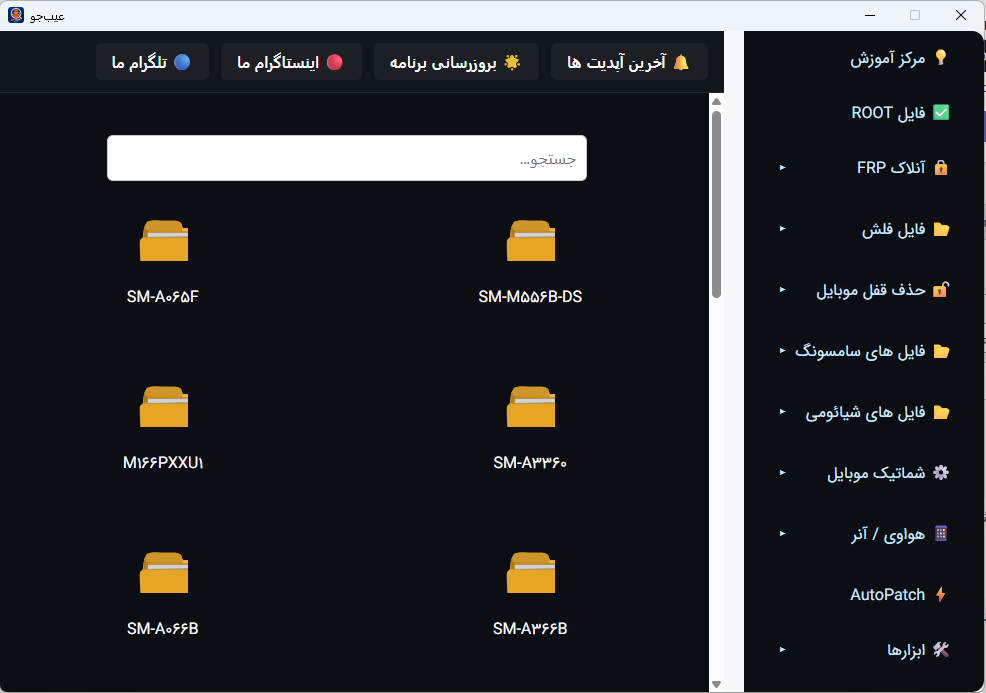Click the unlock icon beside حذف قفل موبایل

coord(941,289)
